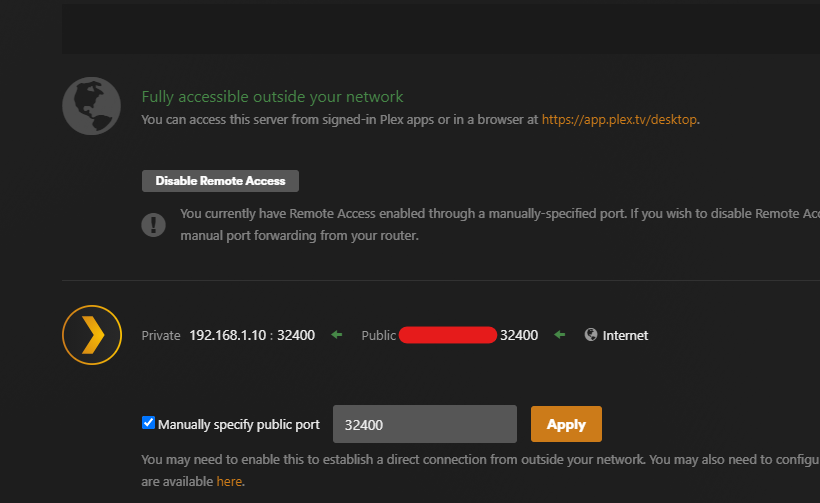Click the Private label text
The width and height of the screenshot is (820, 503).
coord(161,335)
